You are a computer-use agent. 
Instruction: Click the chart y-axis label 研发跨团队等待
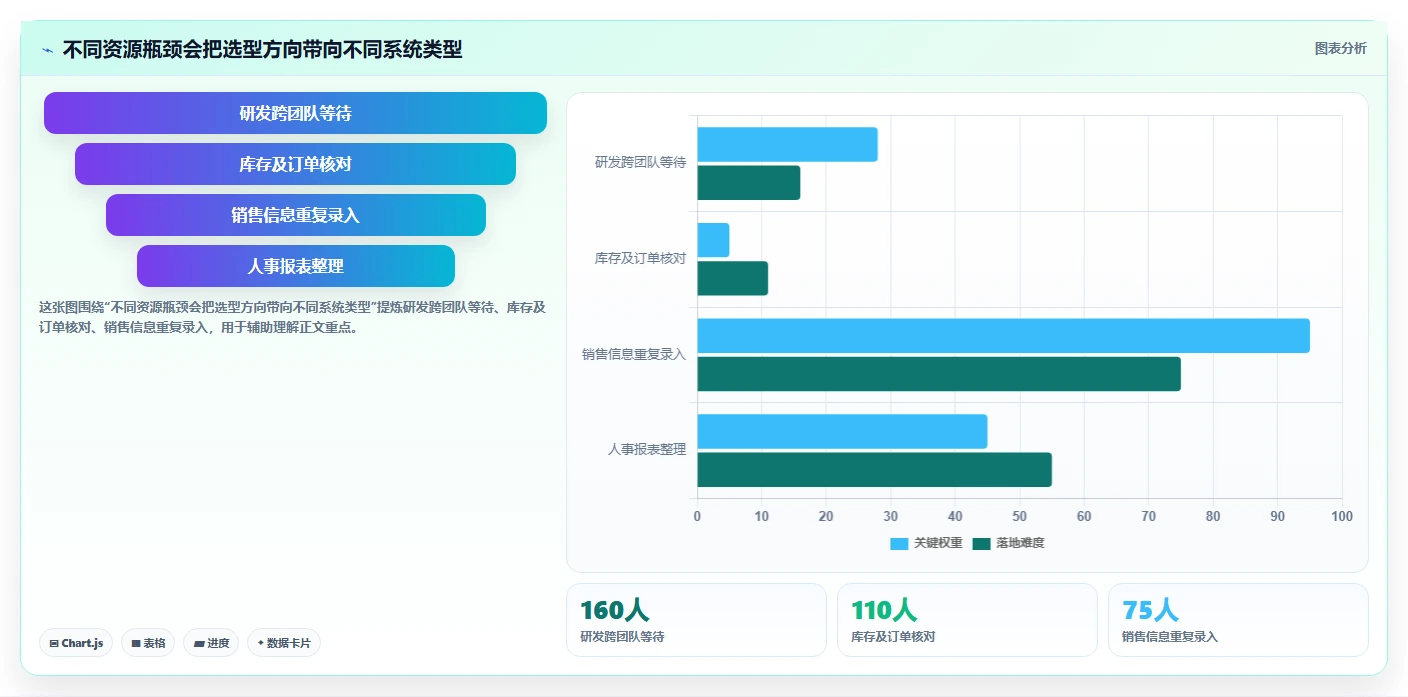640,162
